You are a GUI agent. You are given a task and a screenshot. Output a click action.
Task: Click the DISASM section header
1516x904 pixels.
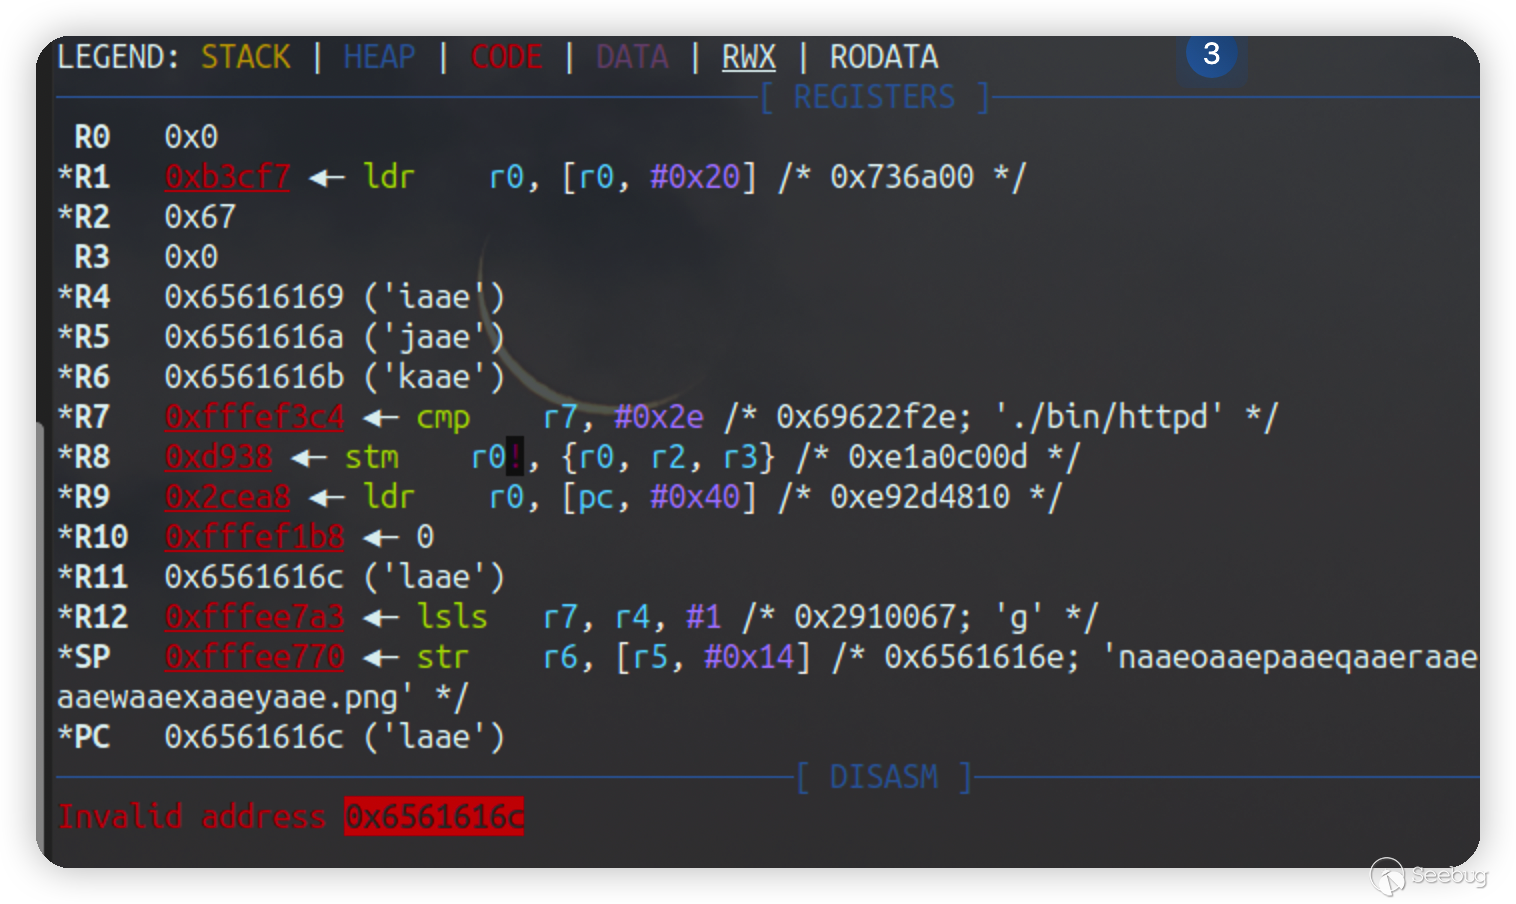click(x=884, y=777)
